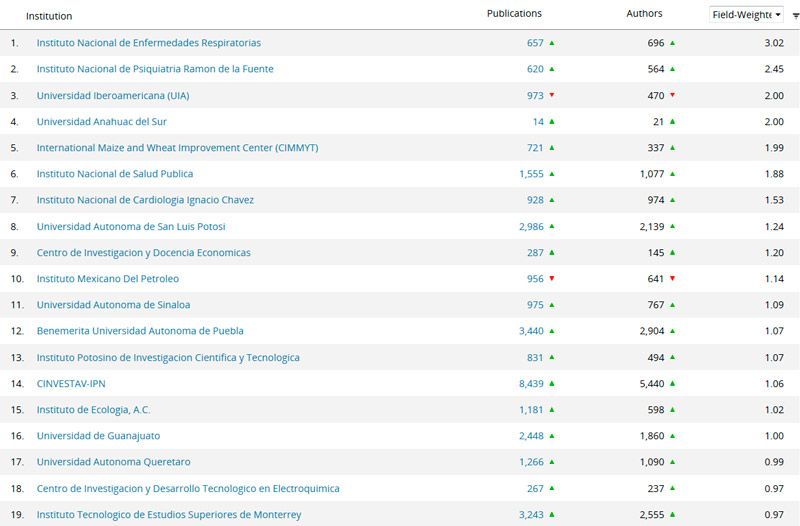The width and height of the screenshot is (800, 526).
Task: Open Centro de Investigacion y Docencia Economicas
Action: (144, 253)
